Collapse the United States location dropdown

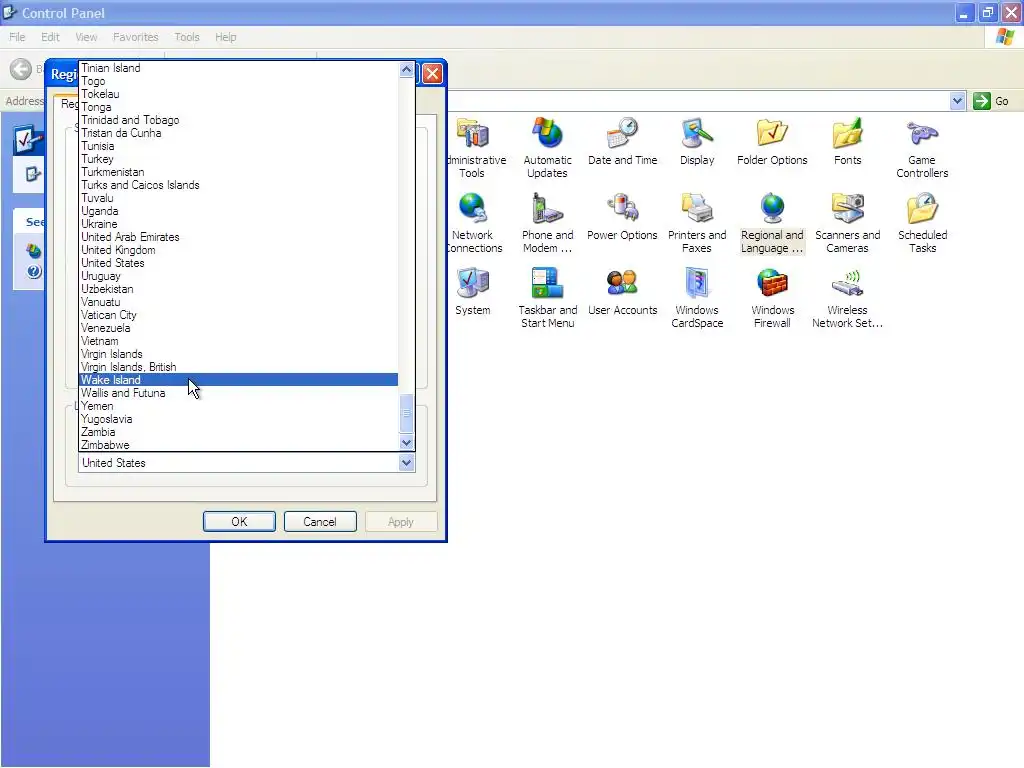[x=406, y=463]
